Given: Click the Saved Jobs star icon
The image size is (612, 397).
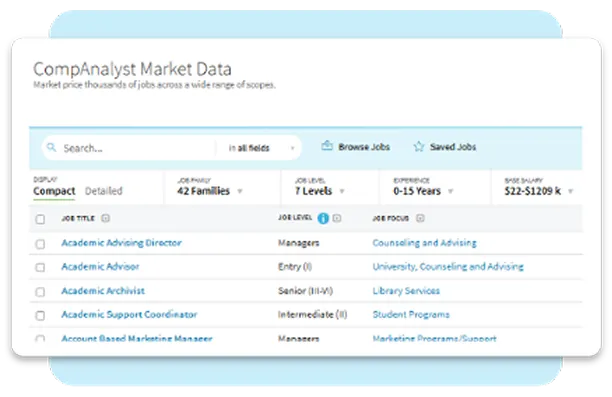Looking at the screenshot, I should click(419, 146).
